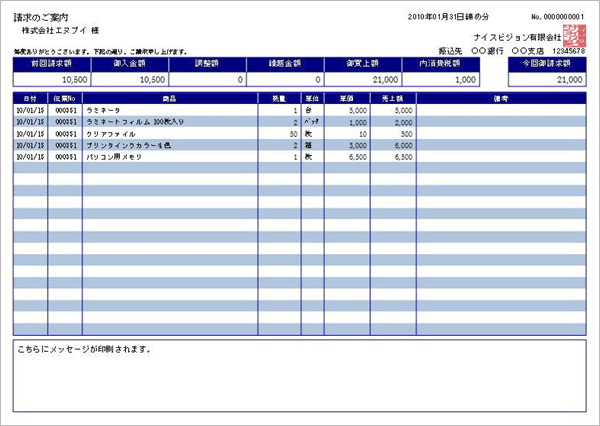Click the sales amount 5,000 for ラミネータ

tap(404, 111)
